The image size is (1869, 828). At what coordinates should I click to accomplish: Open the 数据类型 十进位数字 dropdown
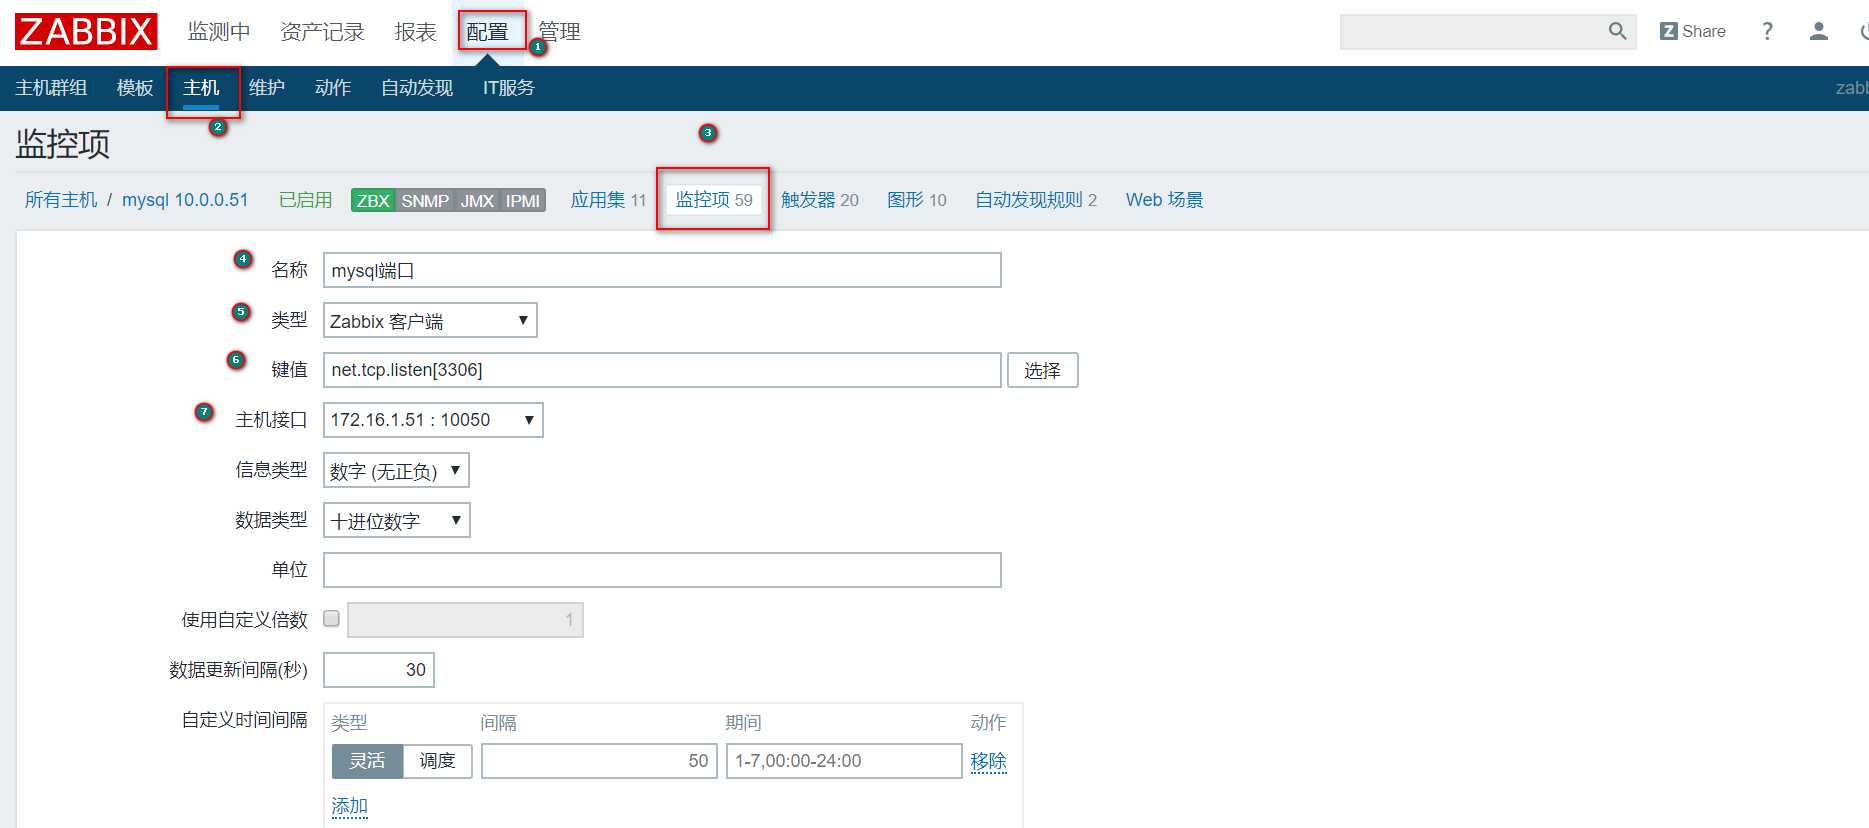(396, 520)
